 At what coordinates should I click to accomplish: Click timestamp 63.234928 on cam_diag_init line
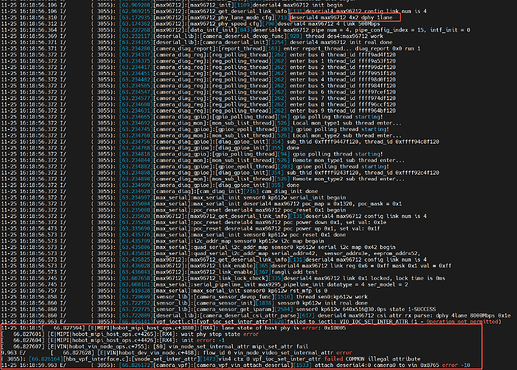(x=136, y=191)
